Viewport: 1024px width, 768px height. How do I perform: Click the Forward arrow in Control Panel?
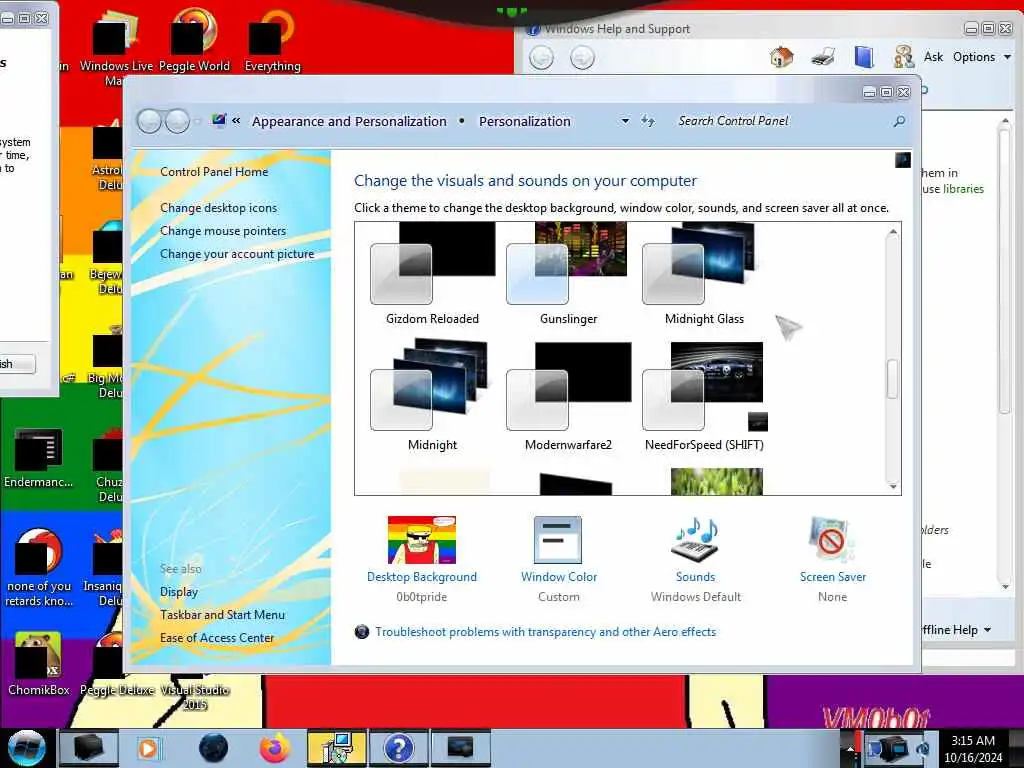click(x=177, y=121)
